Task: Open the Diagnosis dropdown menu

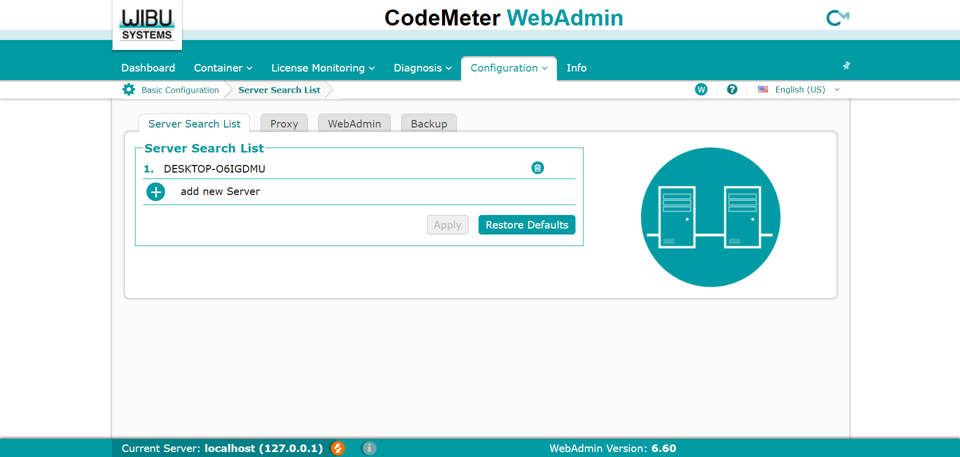Action: point(422,68)
